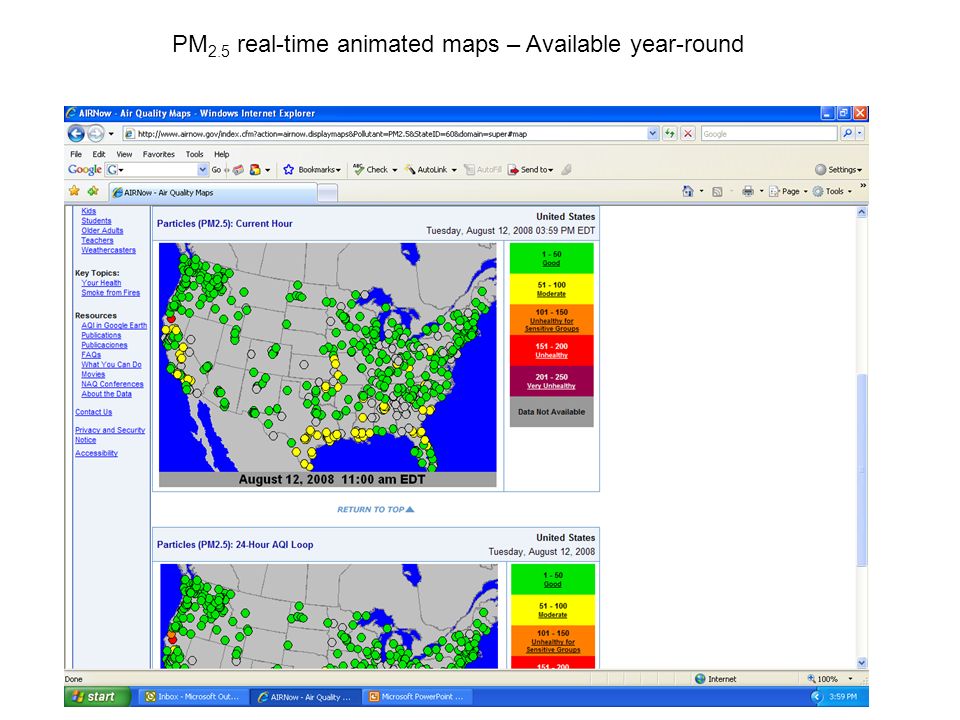
Task: Select the AIRNow - Air Quality Maps tab
Action: pos(213,192)
